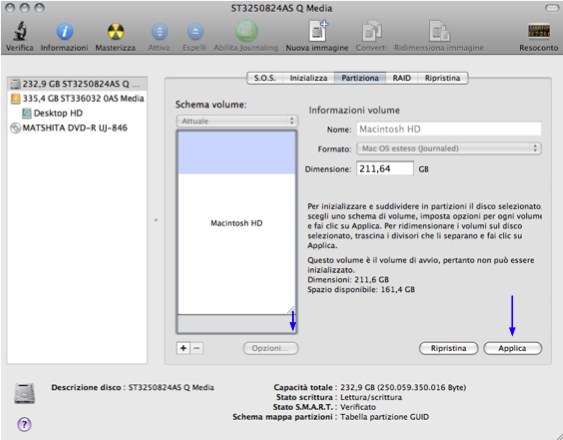This screenshot has height=440, width=563.
Task: Click the Stato S.M.A.R.T. Verificato text
Action: coord(324,407)
